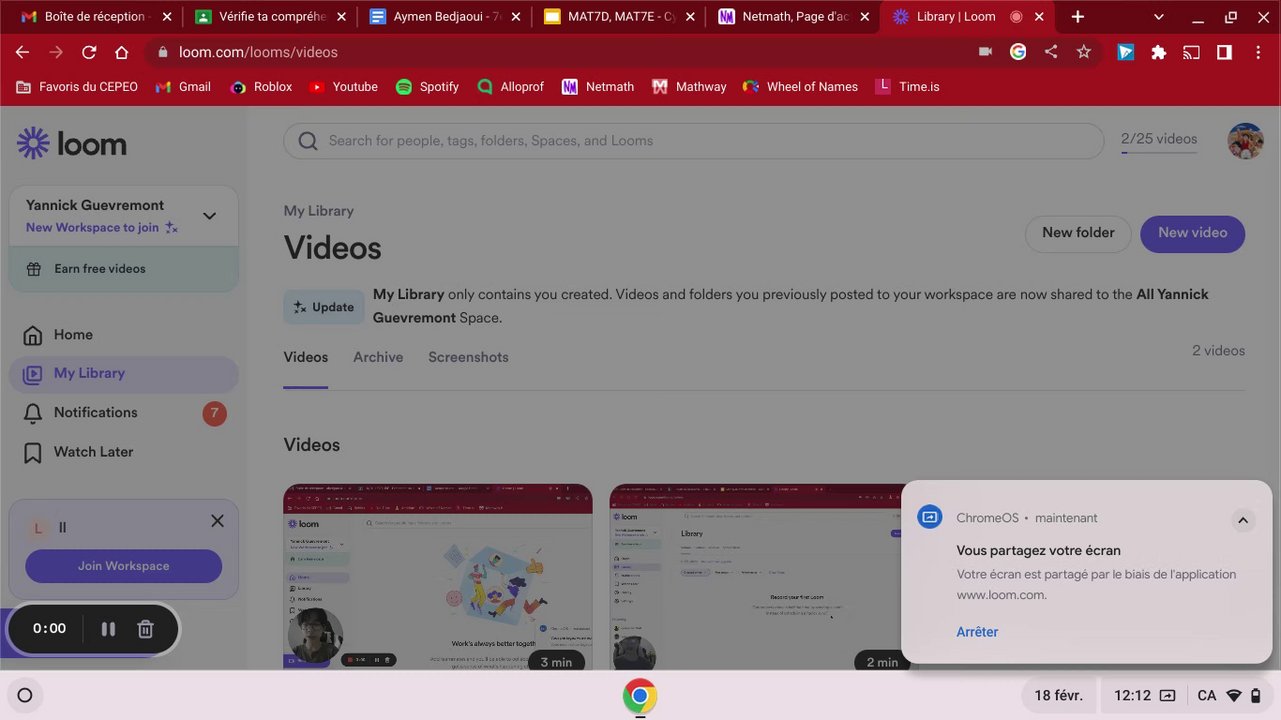
Task: Open the Alloprof bookmark
Action: point(511,87)
